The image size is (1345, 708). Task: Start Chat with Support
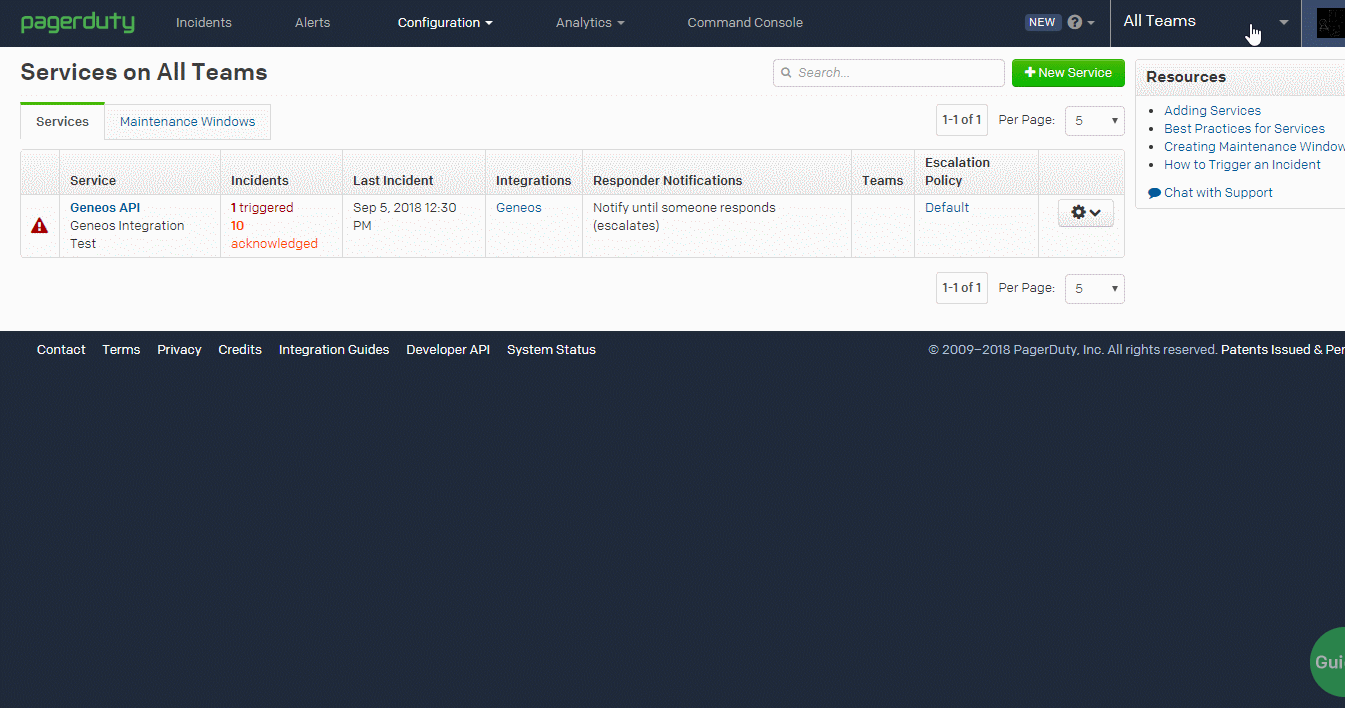[1210, 193]
